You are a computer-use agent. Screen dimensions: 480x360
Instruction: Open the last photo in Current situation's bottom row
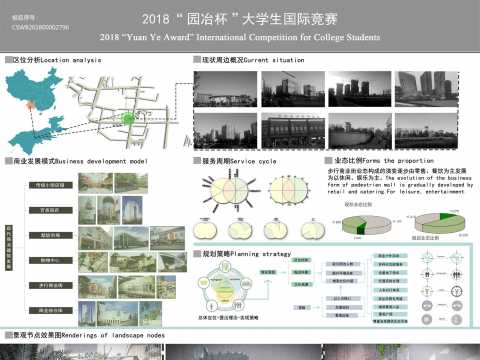[426, 131]
